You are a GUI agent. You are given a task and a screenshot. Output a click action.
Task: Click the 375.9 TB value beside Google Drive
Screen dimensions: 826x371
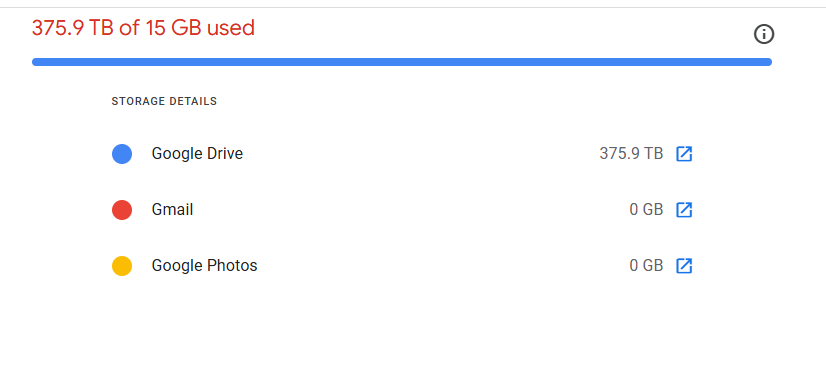pyautogui.click(x=631, y=154)
